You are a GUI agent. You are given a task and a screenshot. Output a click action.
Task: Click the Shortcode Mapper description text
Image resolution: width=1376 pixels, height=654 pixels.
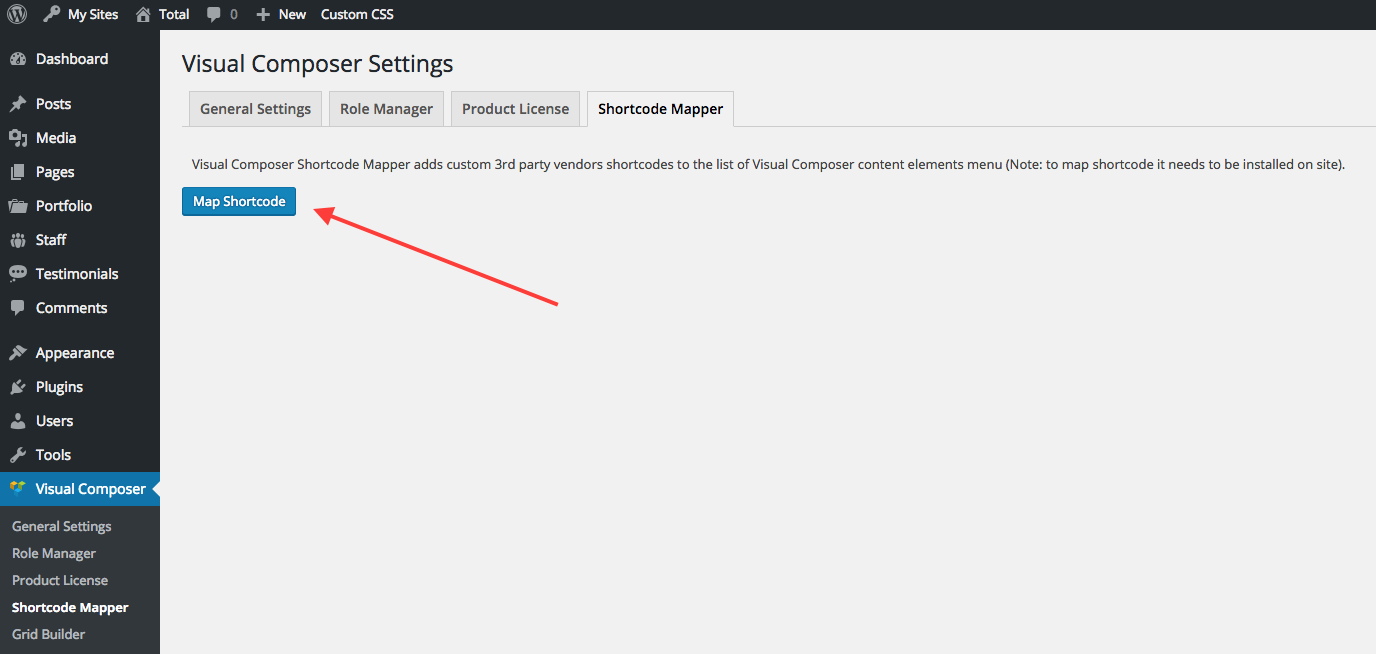point(768,164)
